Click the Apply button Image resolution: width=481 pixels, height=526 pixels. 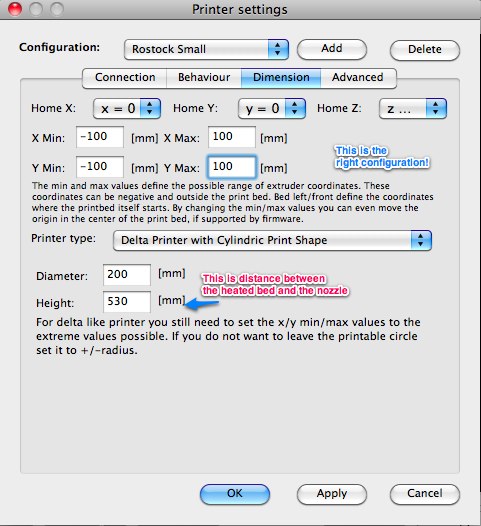332,494
